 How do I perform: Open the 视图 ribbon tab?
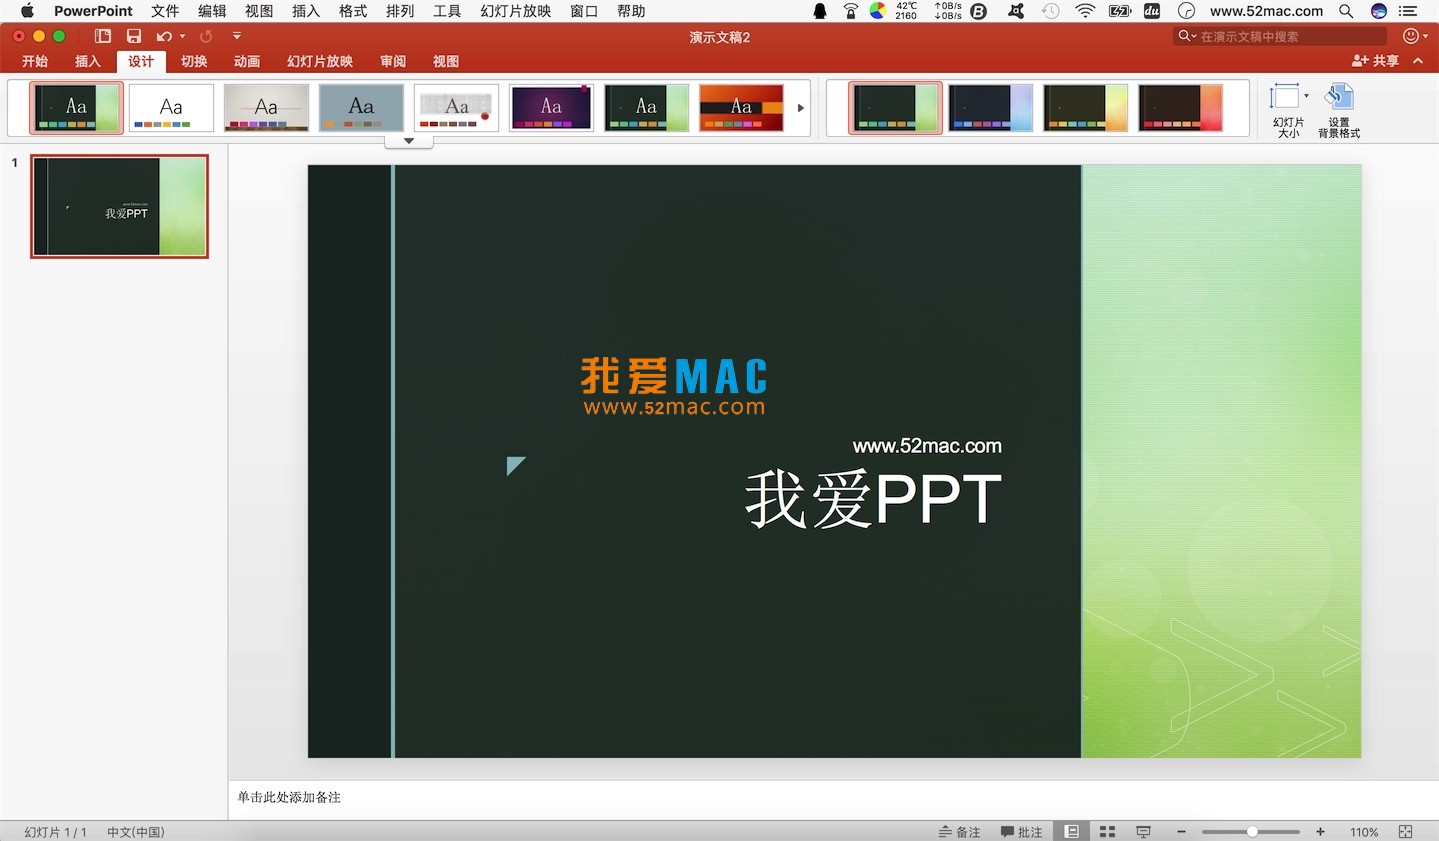click(x=446, y=61)
